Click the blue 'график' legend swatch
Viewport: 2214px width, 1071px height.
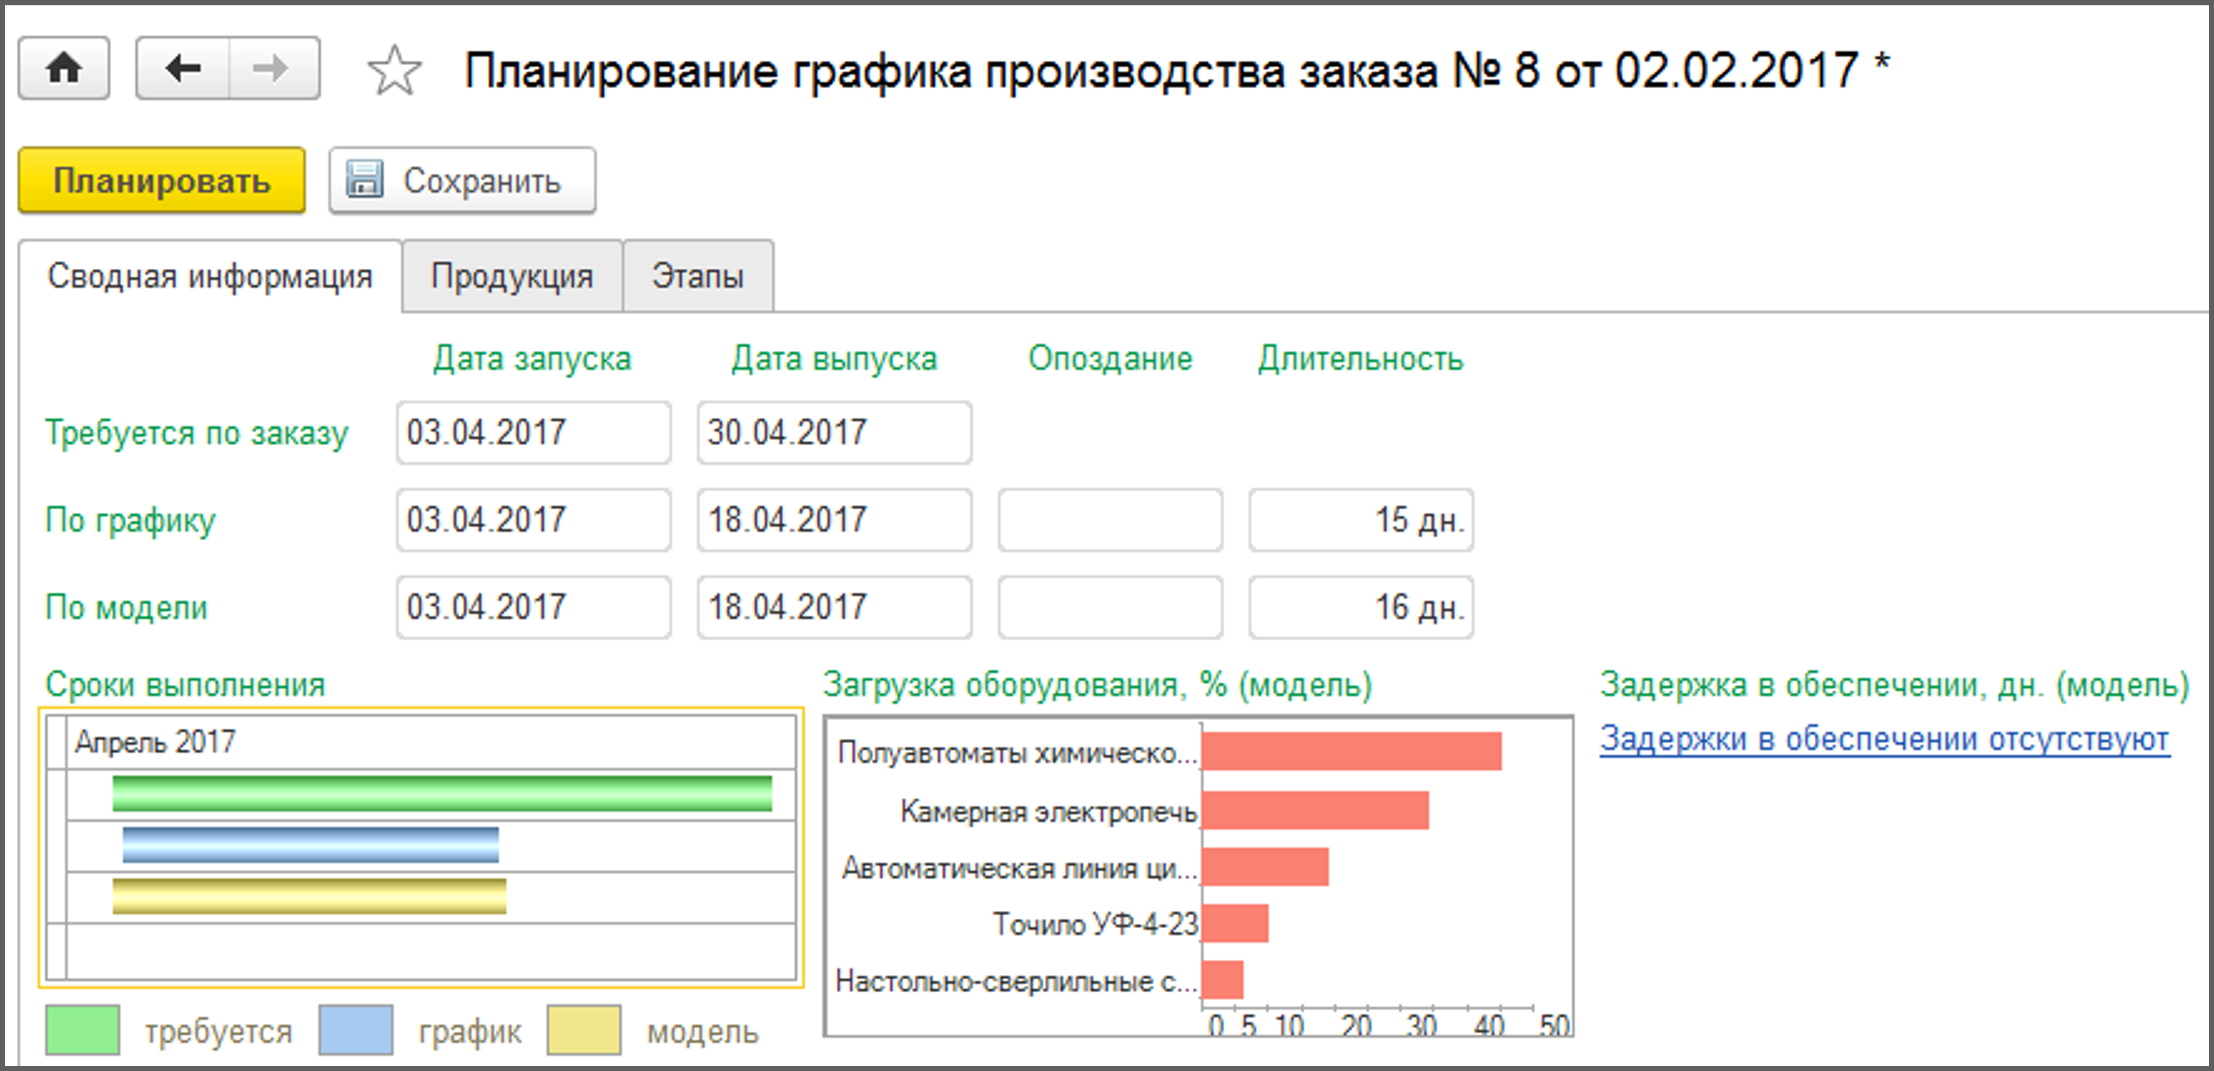click(355, 1030)
